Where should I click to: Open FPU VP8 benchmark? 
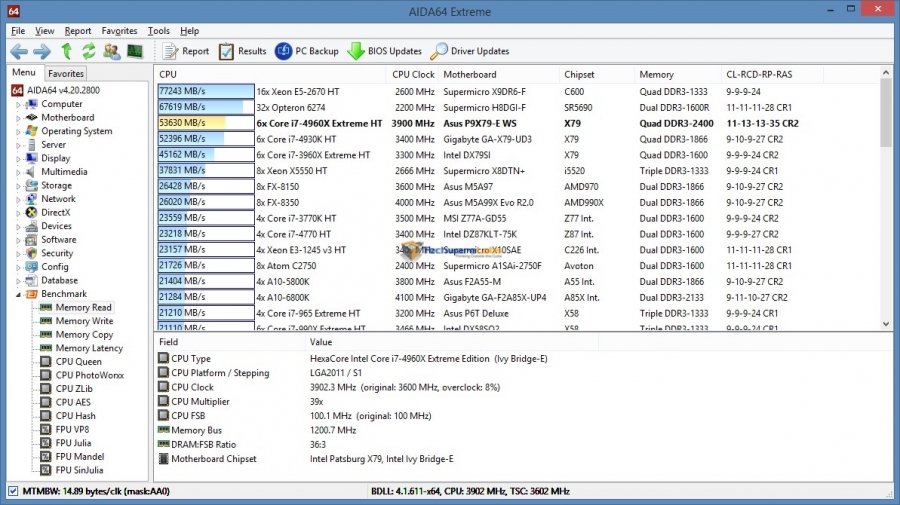point(72,429)
